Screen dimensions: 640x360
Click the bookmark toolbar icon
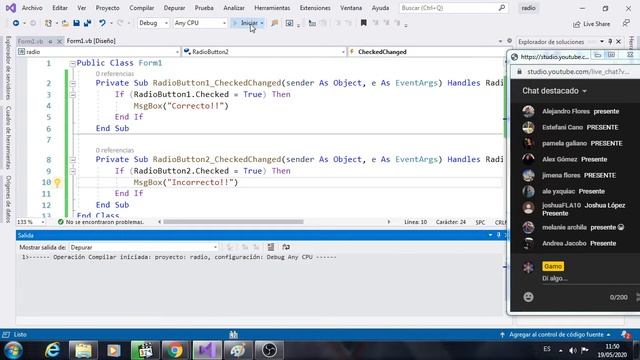[363, 23]
